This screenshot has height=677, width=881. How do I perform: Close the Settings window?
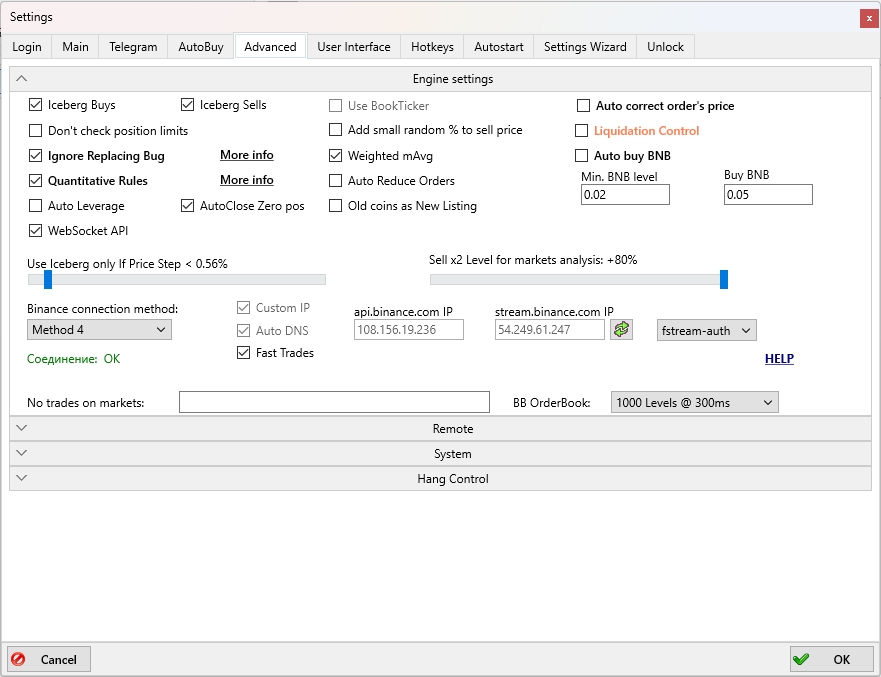coord(866,18)
